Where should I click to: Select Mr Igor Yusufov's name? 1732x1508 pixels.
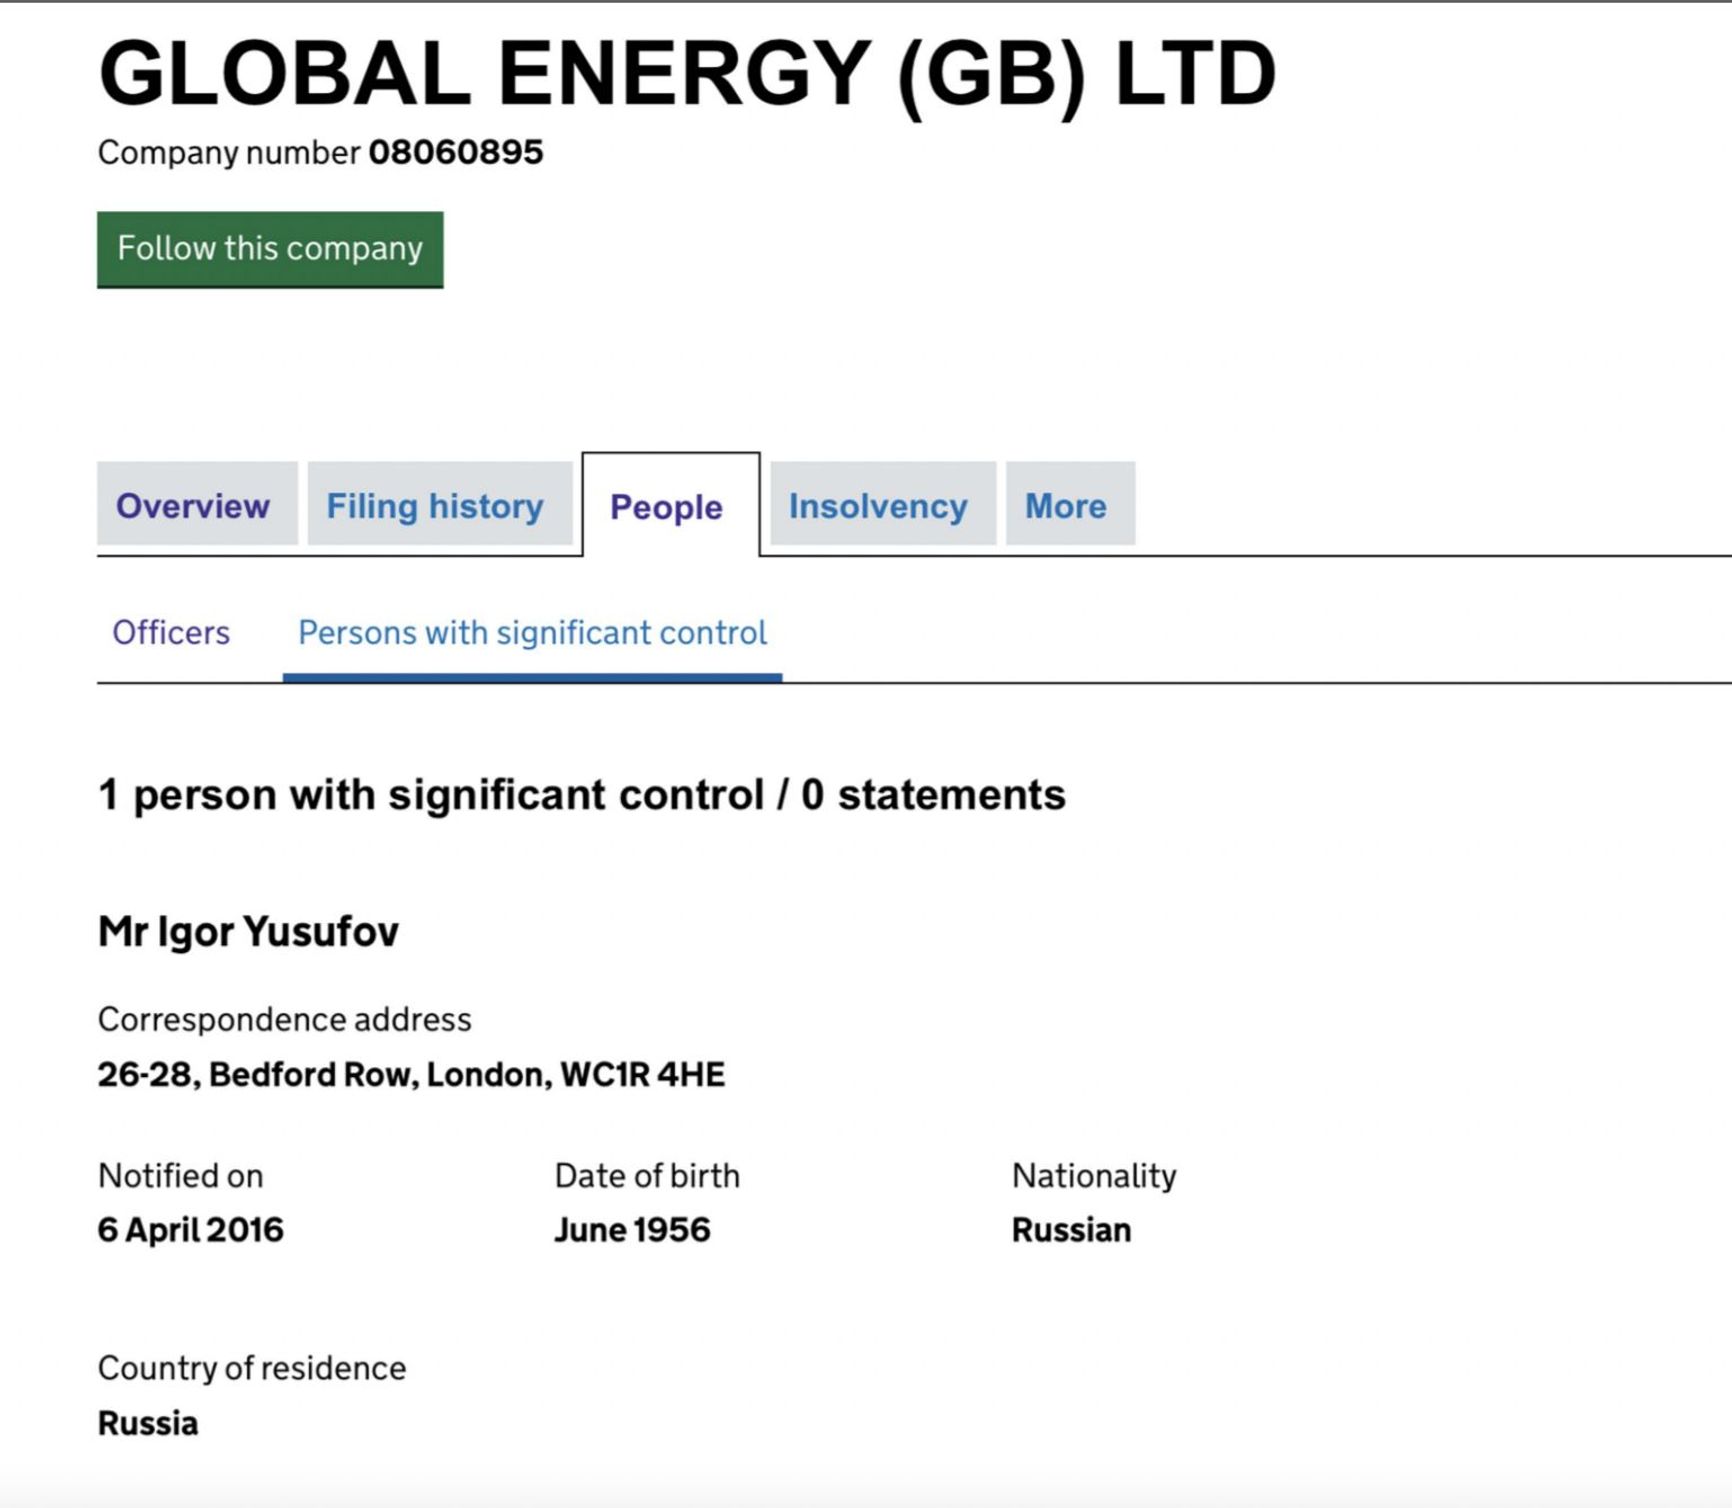tap(247, 930)
